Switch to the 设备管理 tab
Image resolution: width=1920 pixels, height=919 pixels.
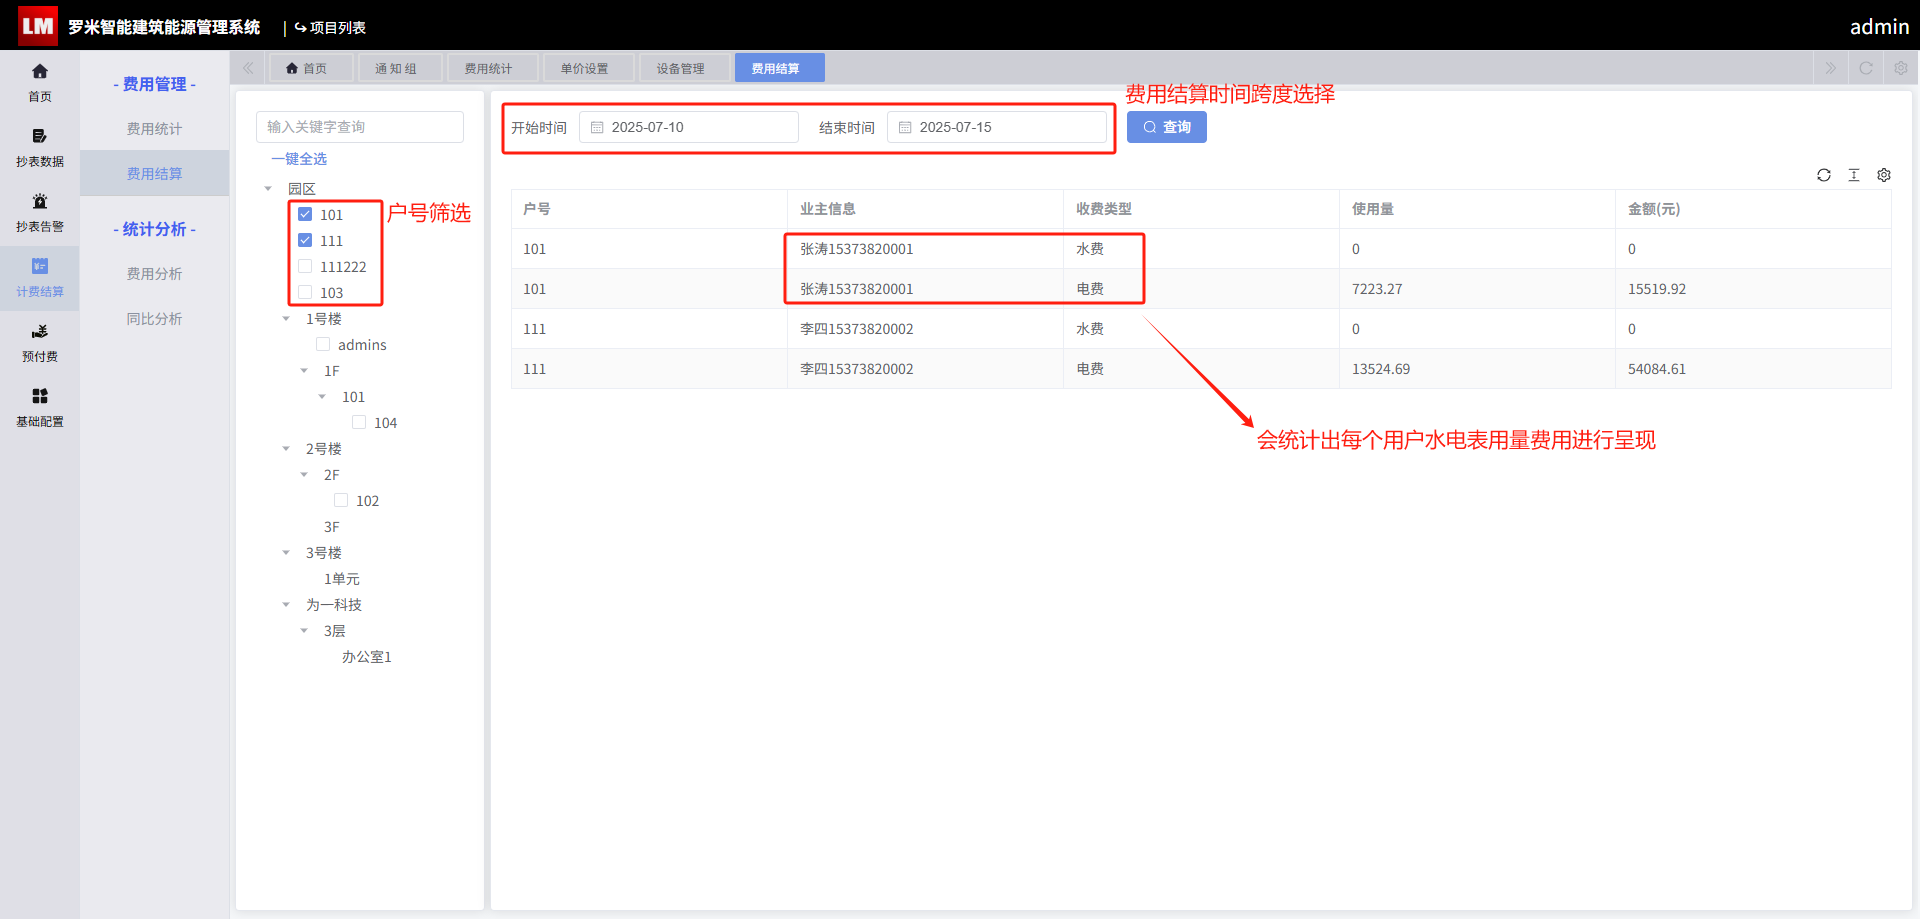pyautogui.click(x=685, y=68)
